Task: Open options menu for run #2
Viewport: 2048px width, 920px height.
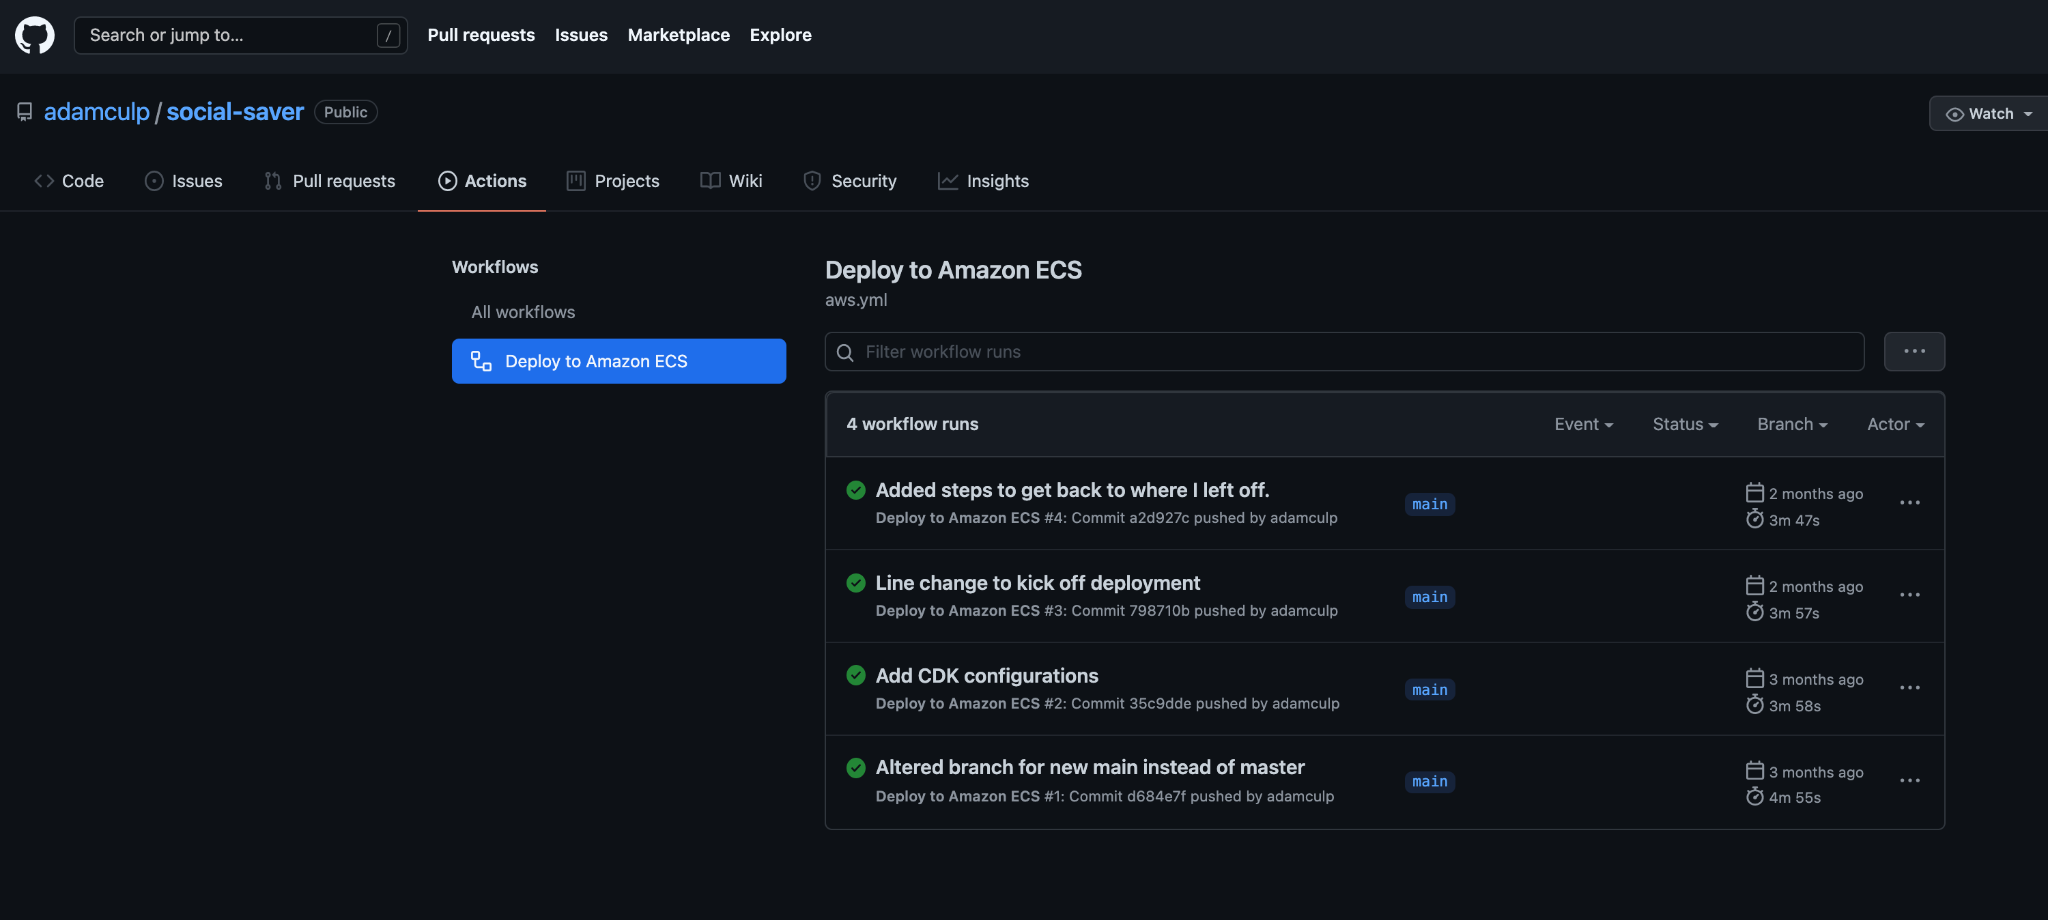Action: tap(1910, 688)
